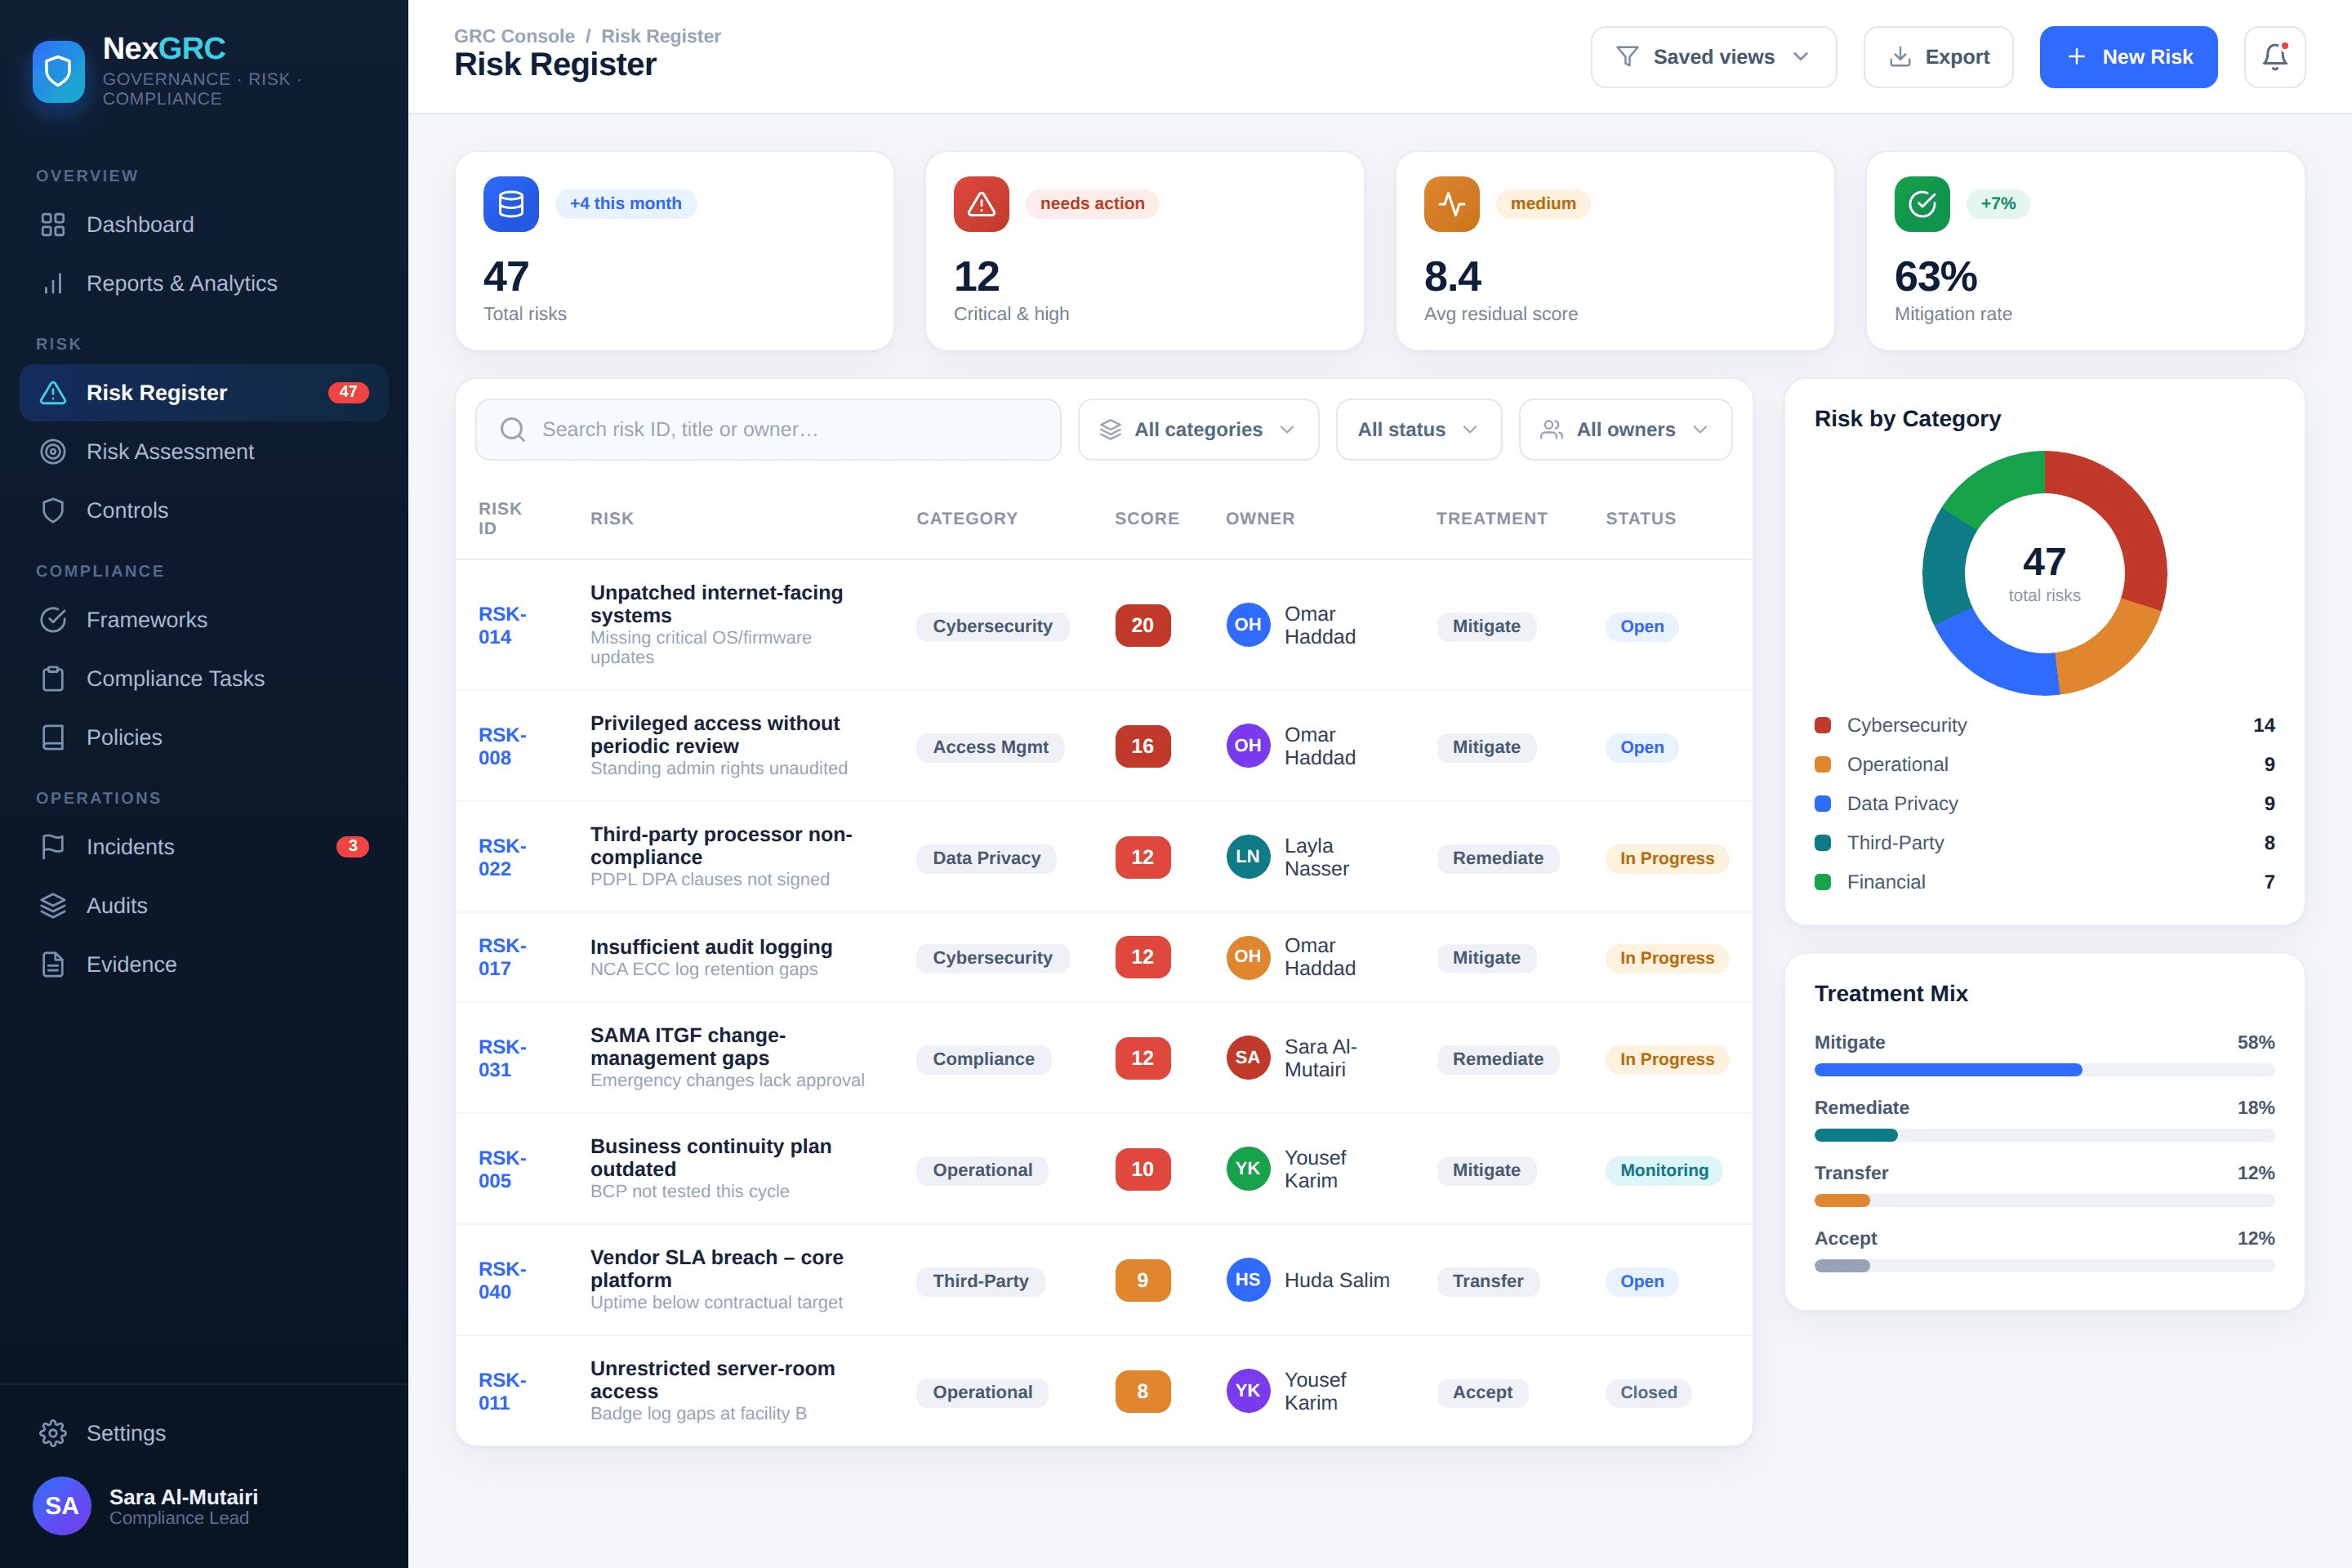The height and width of the screenshot is (1568, 2352).
Task: Click the Transfer treatment tag
Action: [1488, 1282]
